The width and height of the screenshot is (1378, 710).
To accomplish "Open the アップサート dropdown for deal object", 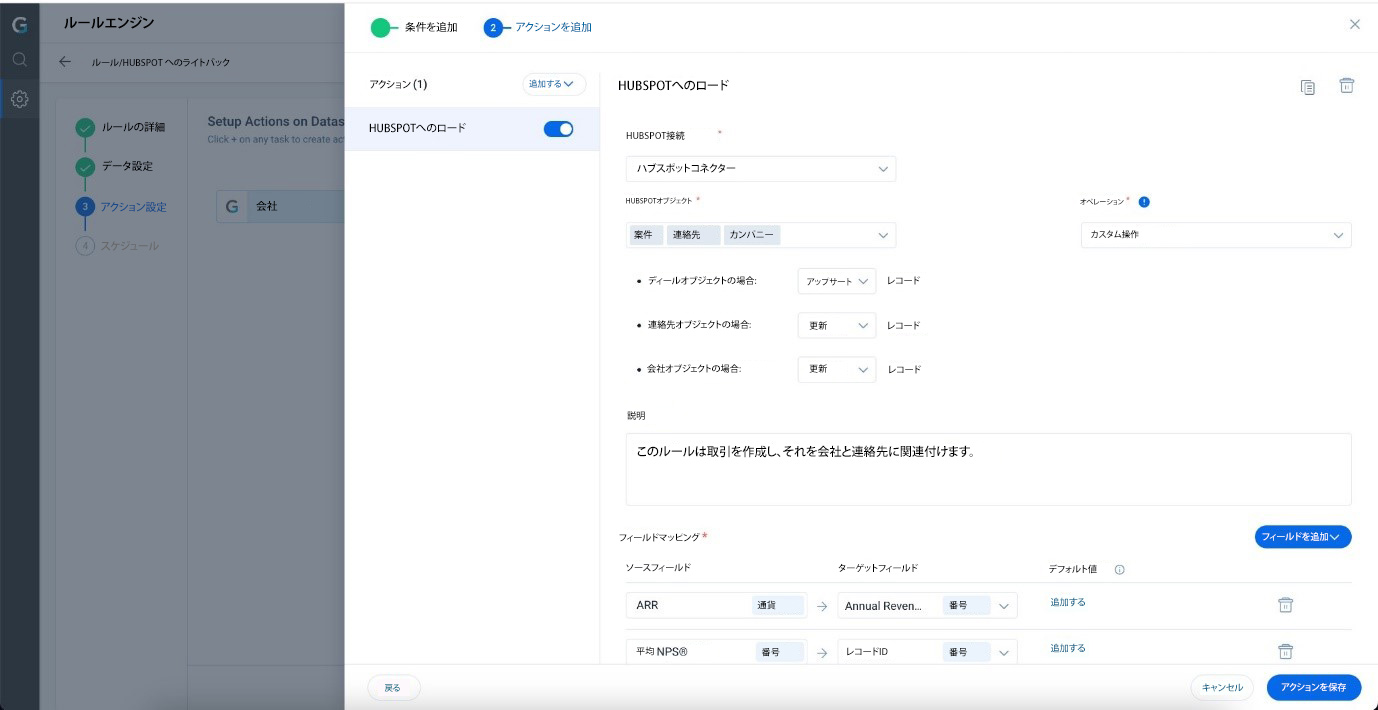I will pyautogui.click(x=837, y=281).
